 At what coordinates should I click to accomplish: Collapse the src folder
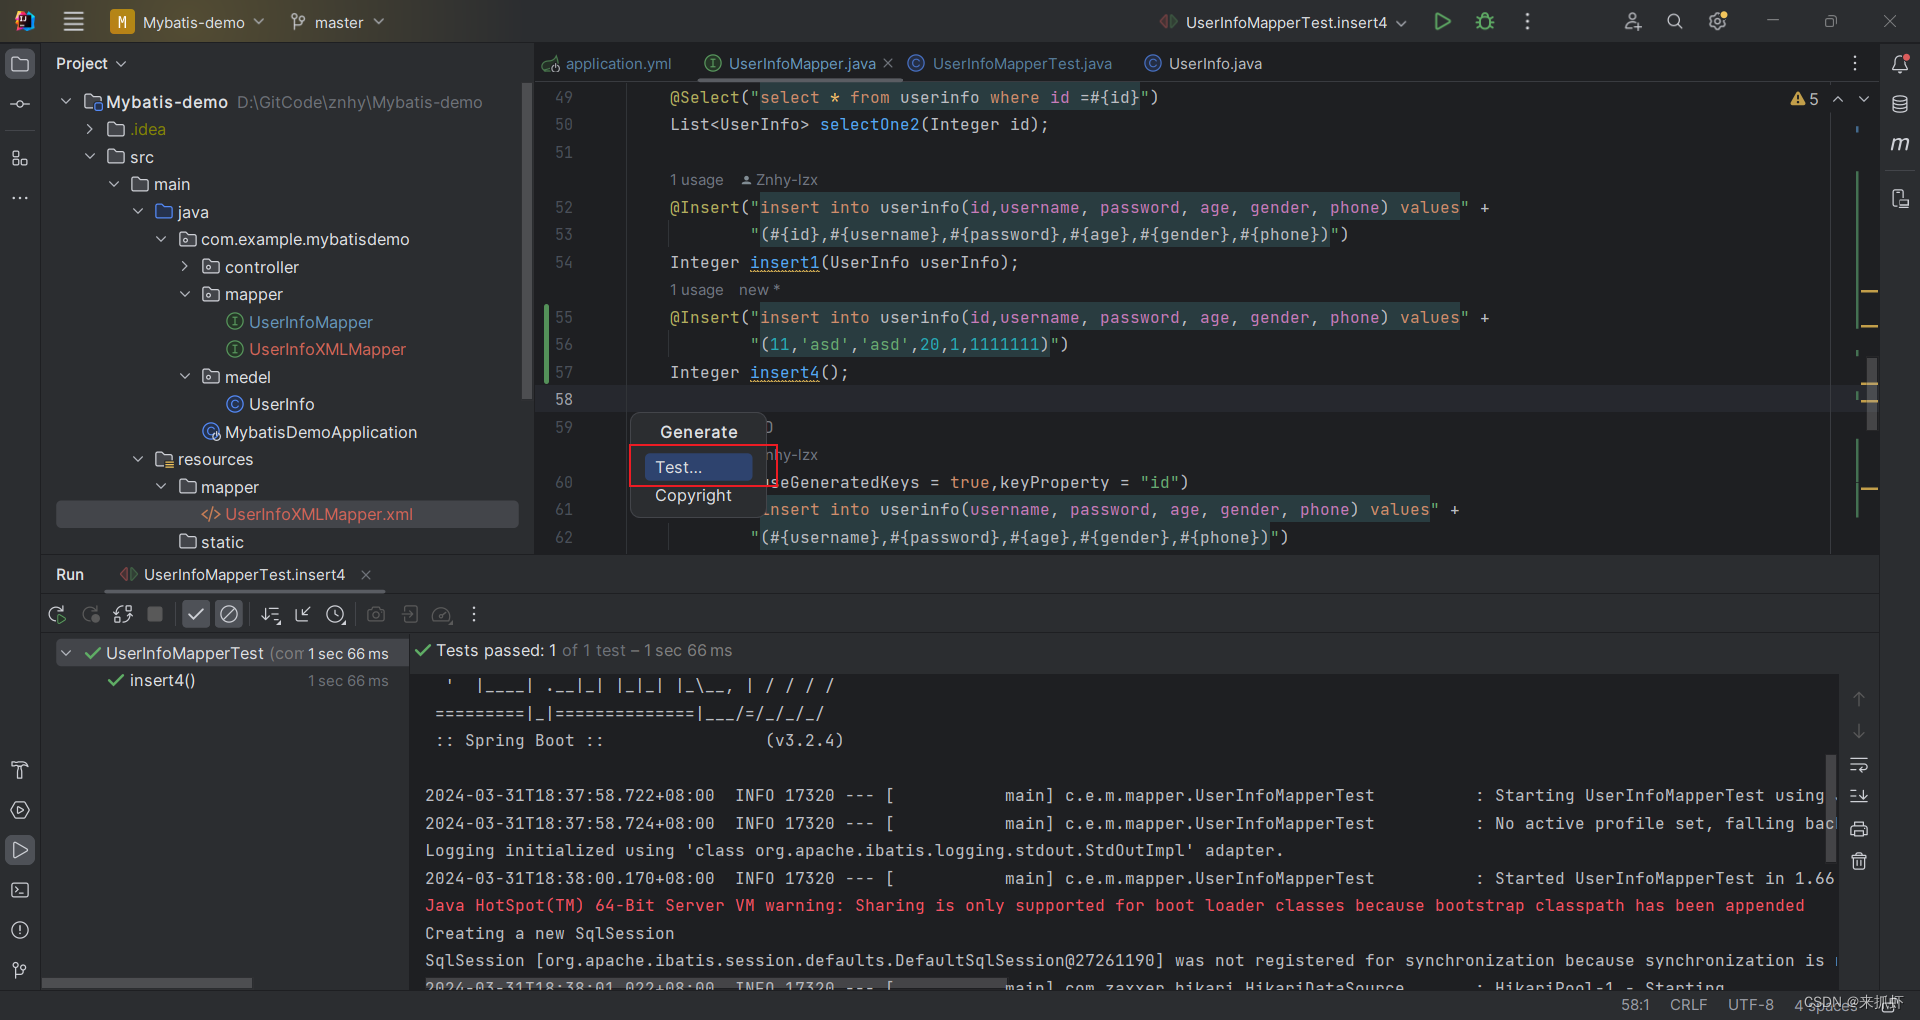90,156
